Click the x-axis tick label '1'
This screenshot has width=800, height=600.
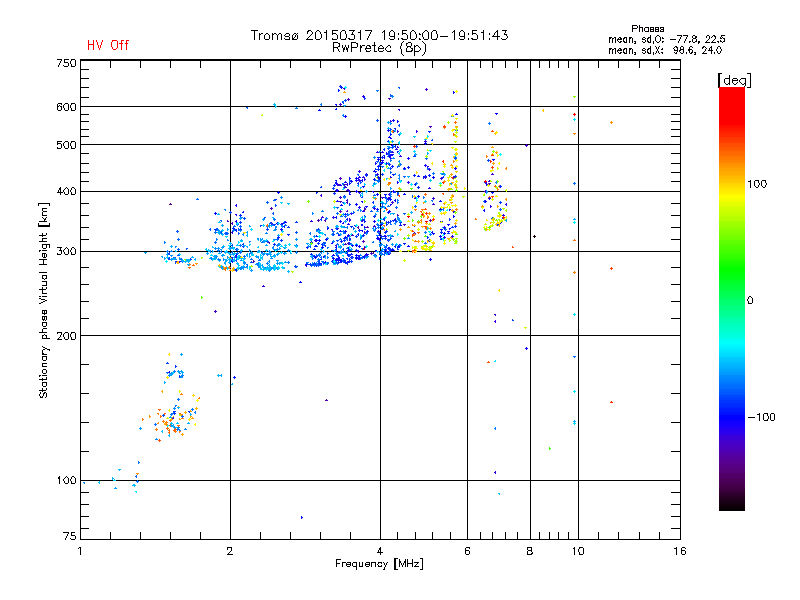(80, 551)
